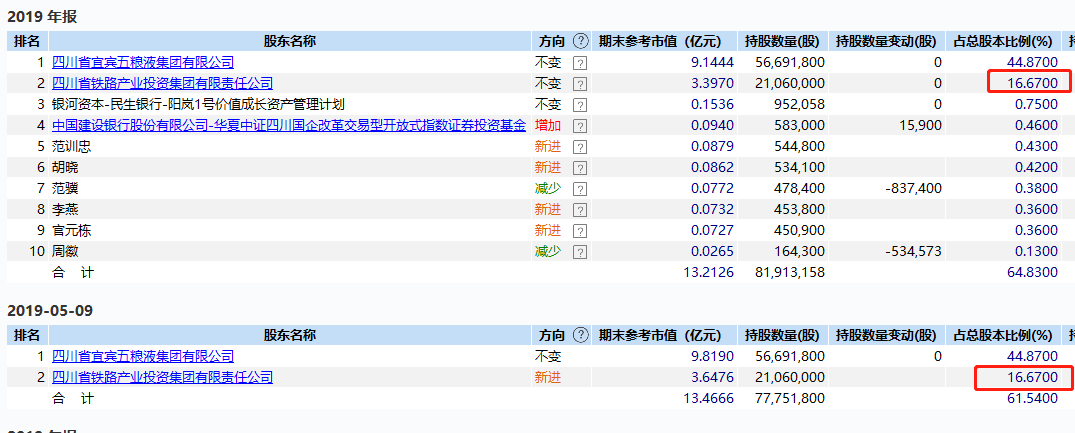Click question icon in 中国建设银行 row

point(580,126)
